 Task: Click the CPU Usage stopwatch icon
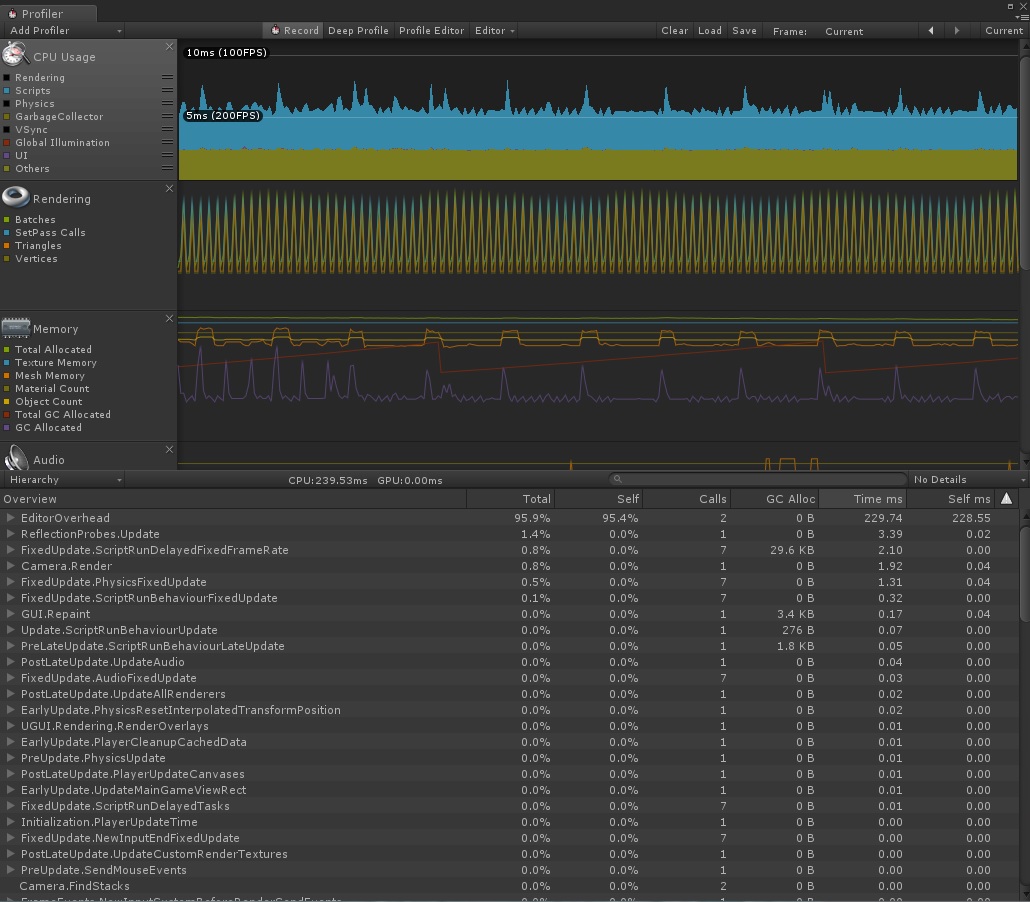point(15,55)
